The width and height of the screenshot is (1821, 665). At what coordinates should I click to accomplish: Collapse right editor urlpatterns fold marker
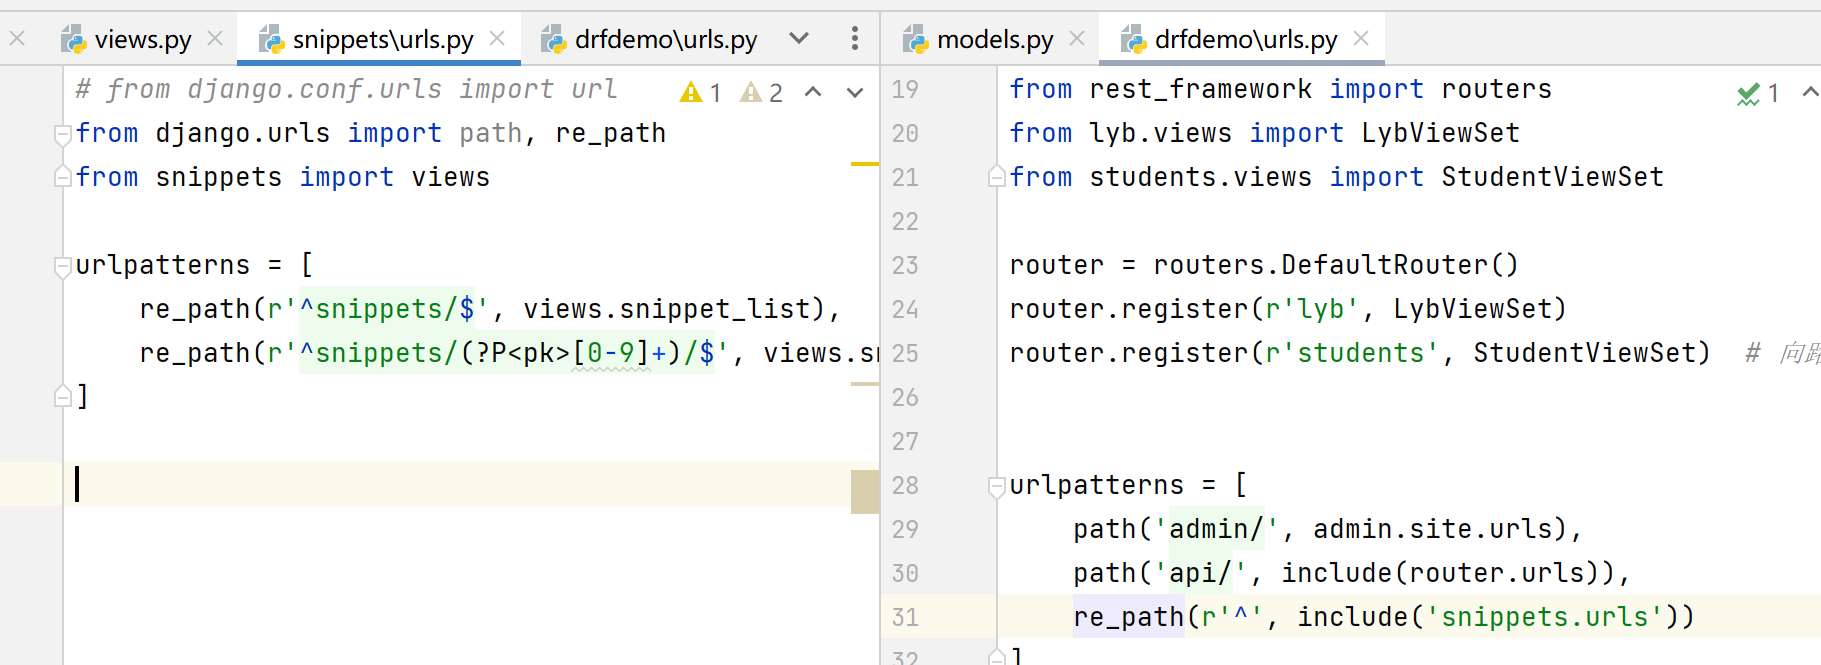[996, 486]
